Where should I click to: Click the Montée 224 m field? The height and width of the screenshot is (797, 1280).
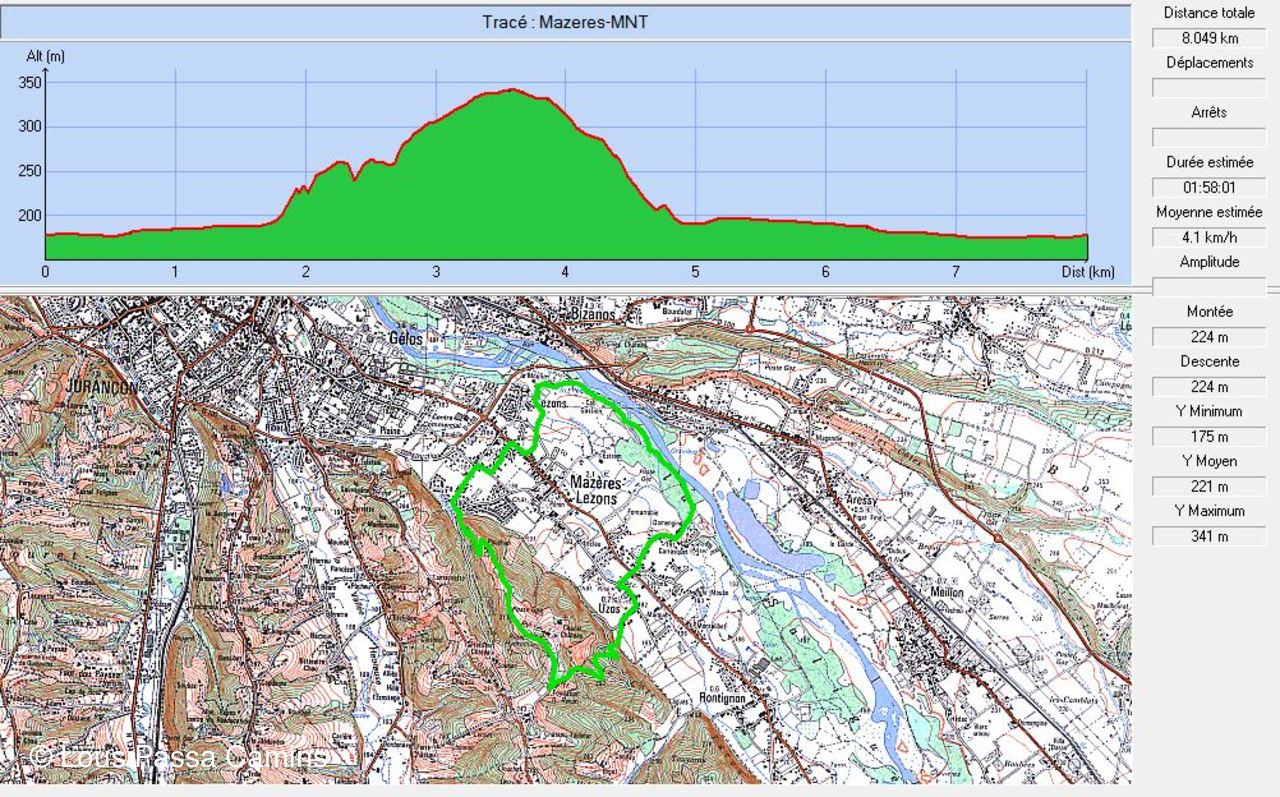click(1208, 337)
